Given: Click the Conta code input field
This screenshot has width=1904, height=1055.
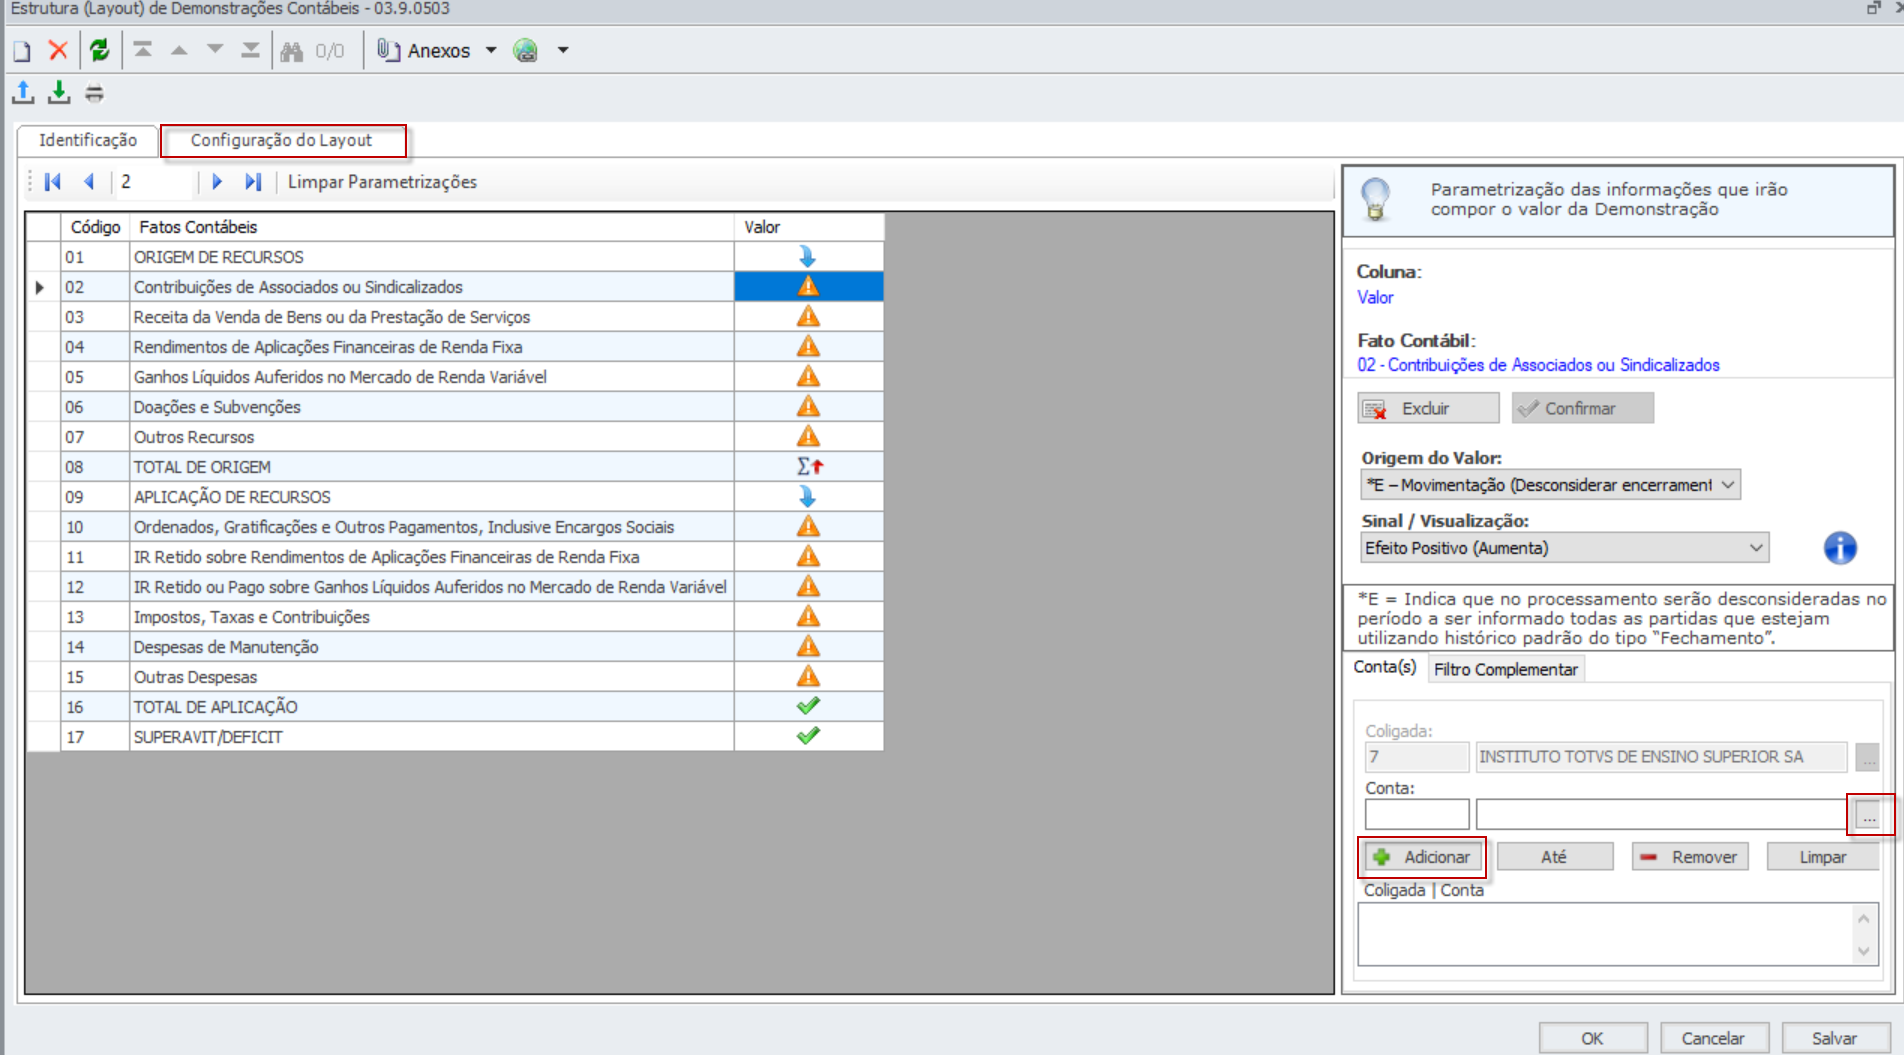Looking at the screenshot, I should (x=1417, y=815).
